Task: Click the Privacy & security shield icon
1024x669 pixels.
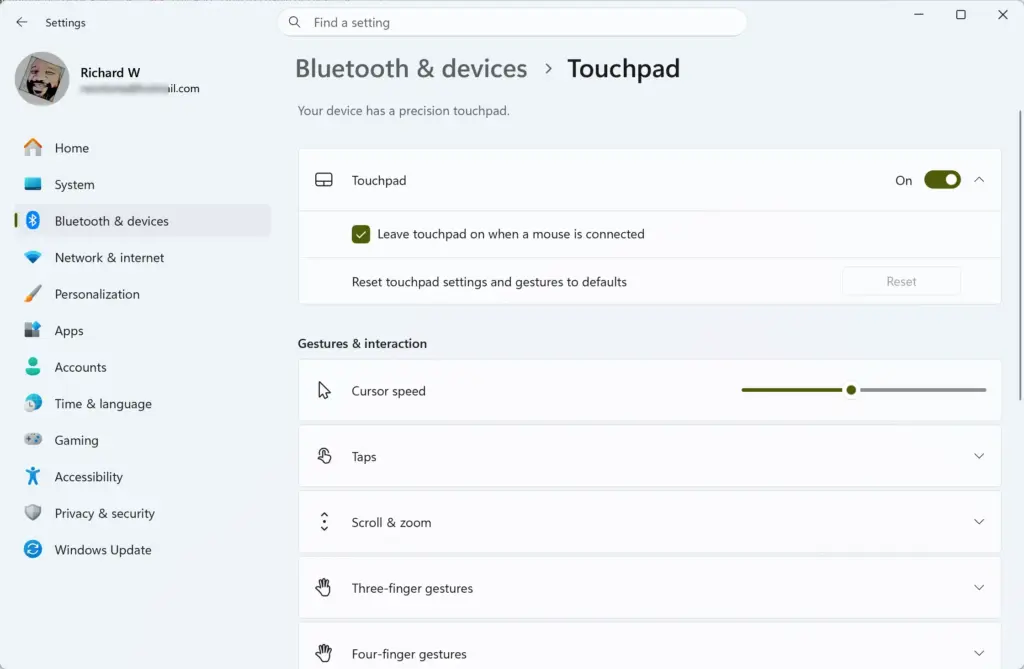Action: pos(33,513)
